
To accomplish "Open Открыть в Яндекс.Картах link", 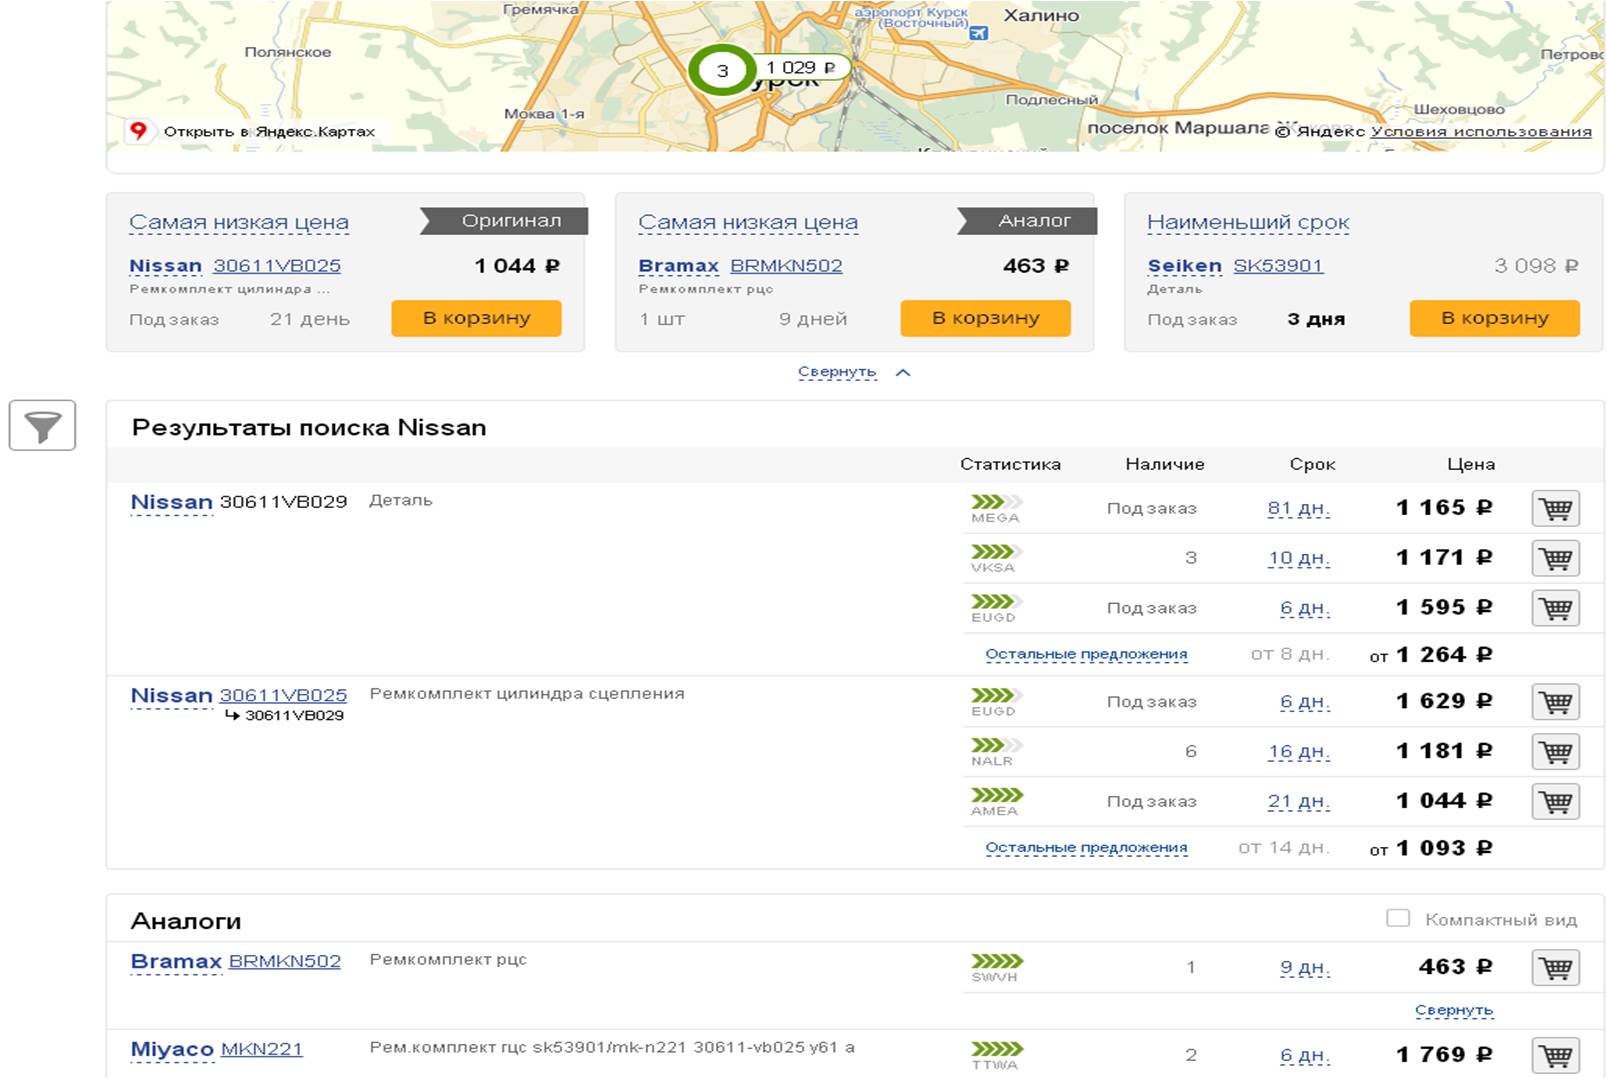I will coord(269,131).
